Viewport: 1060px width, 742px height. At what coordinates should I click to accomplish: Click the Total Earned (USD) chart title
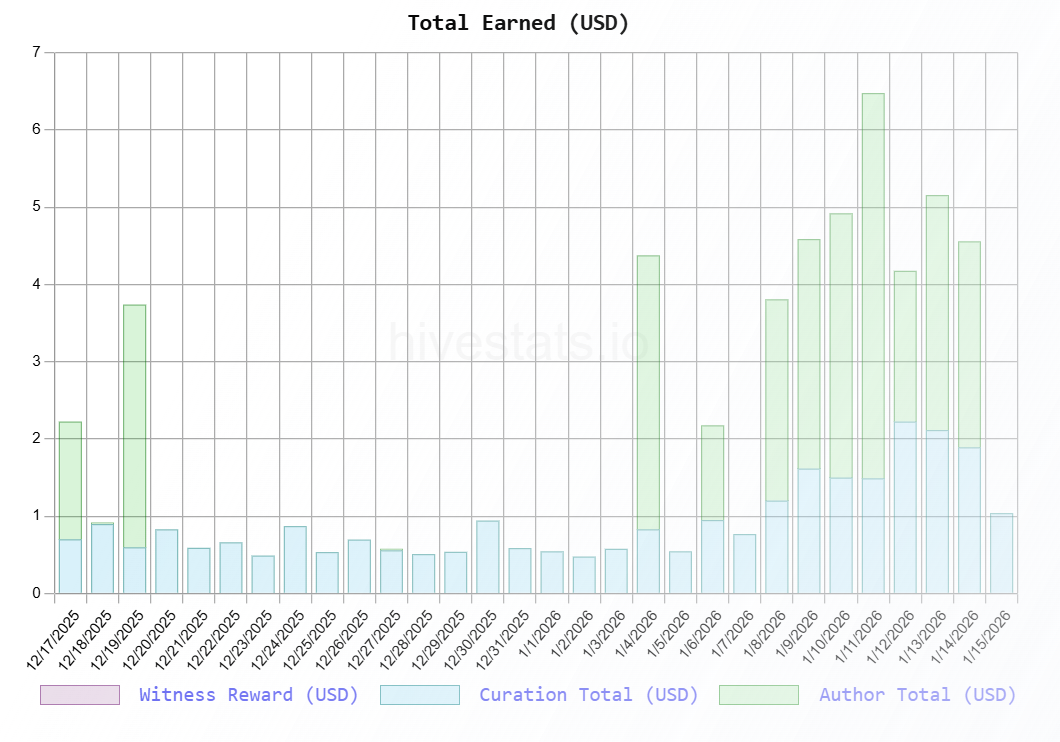click(x=518, y=23)
